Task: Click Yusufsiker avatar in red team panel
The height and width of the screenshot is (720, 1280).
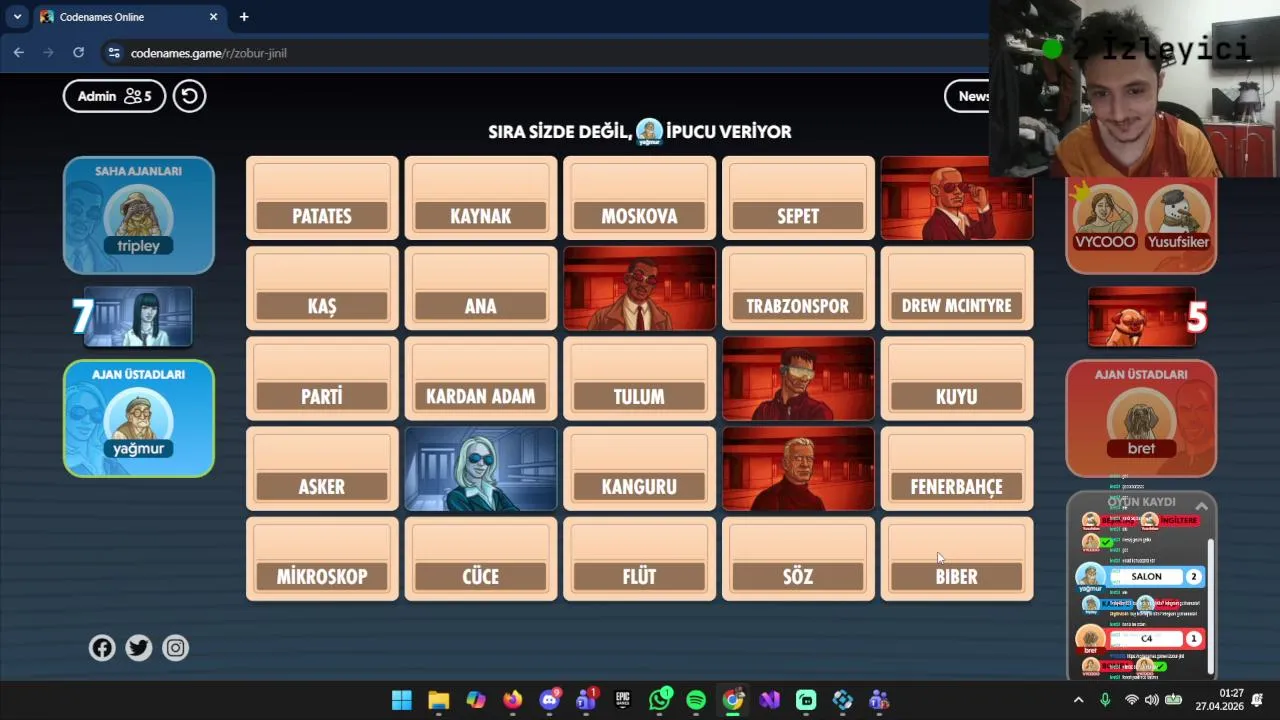Action: [1177, 212]
